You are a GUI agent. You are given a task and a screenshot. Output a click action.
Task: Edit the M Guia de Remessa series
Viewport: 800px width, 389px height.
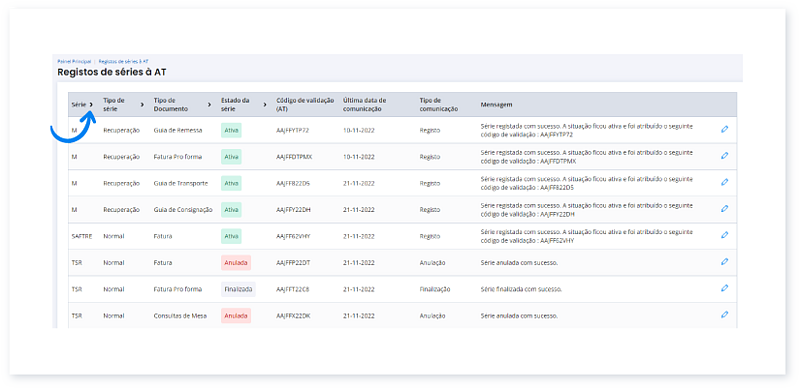(724, 130)
